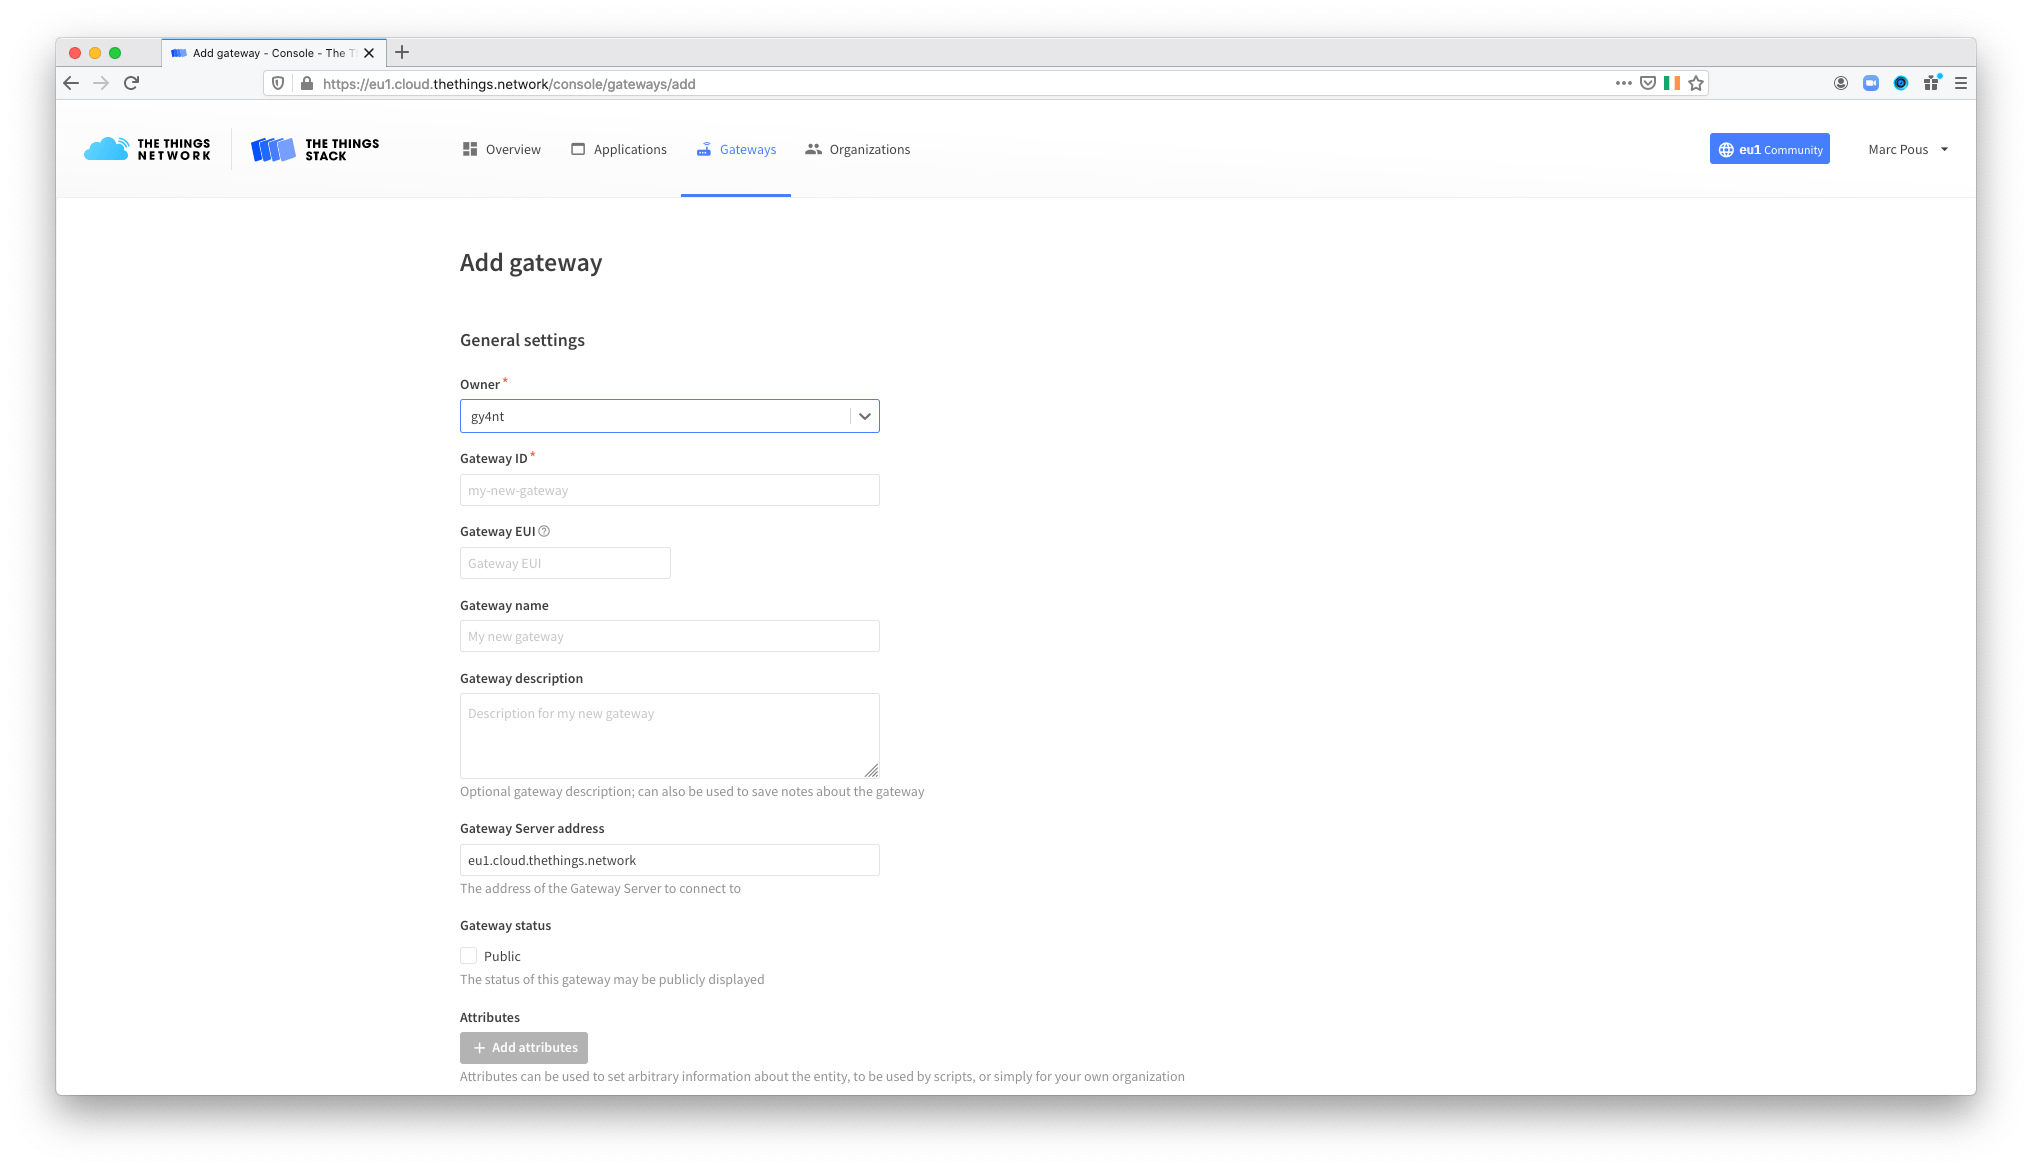Switch to the Organizations tab
2032x1169 pixels.
(x=858, y=149)
